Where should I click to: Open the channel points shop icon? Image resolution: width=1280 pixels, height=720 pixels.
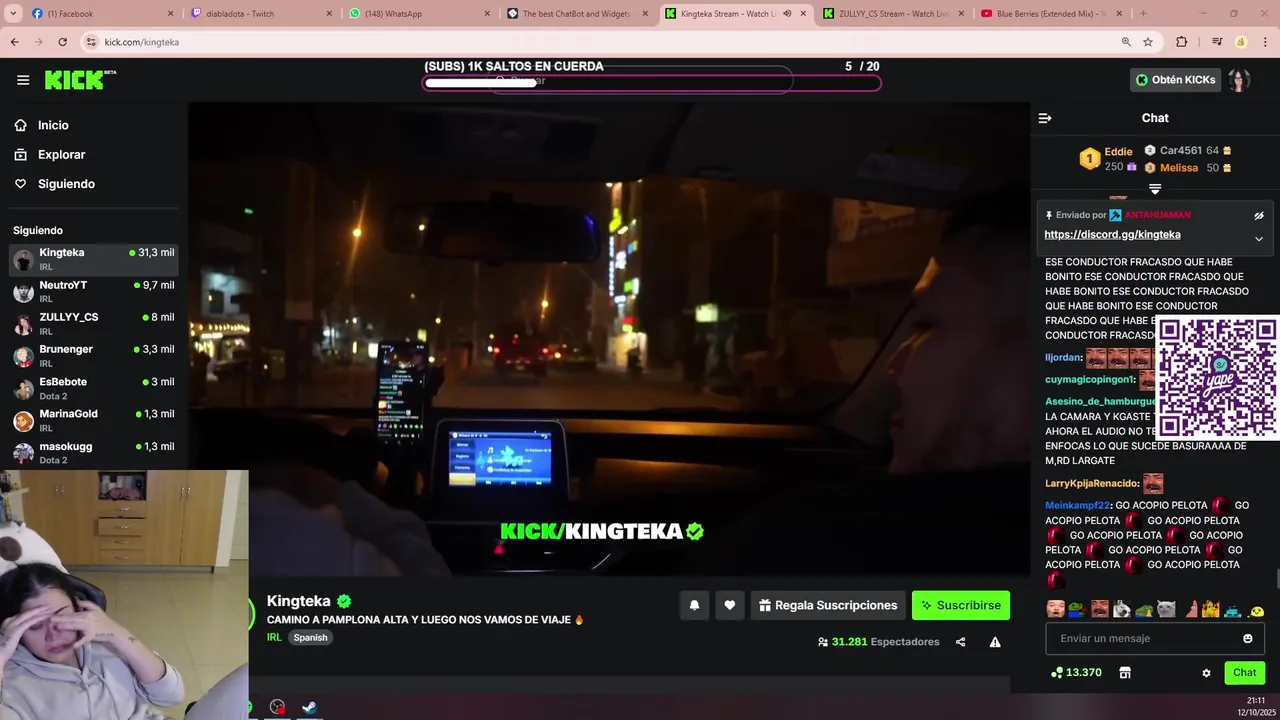1125,673
